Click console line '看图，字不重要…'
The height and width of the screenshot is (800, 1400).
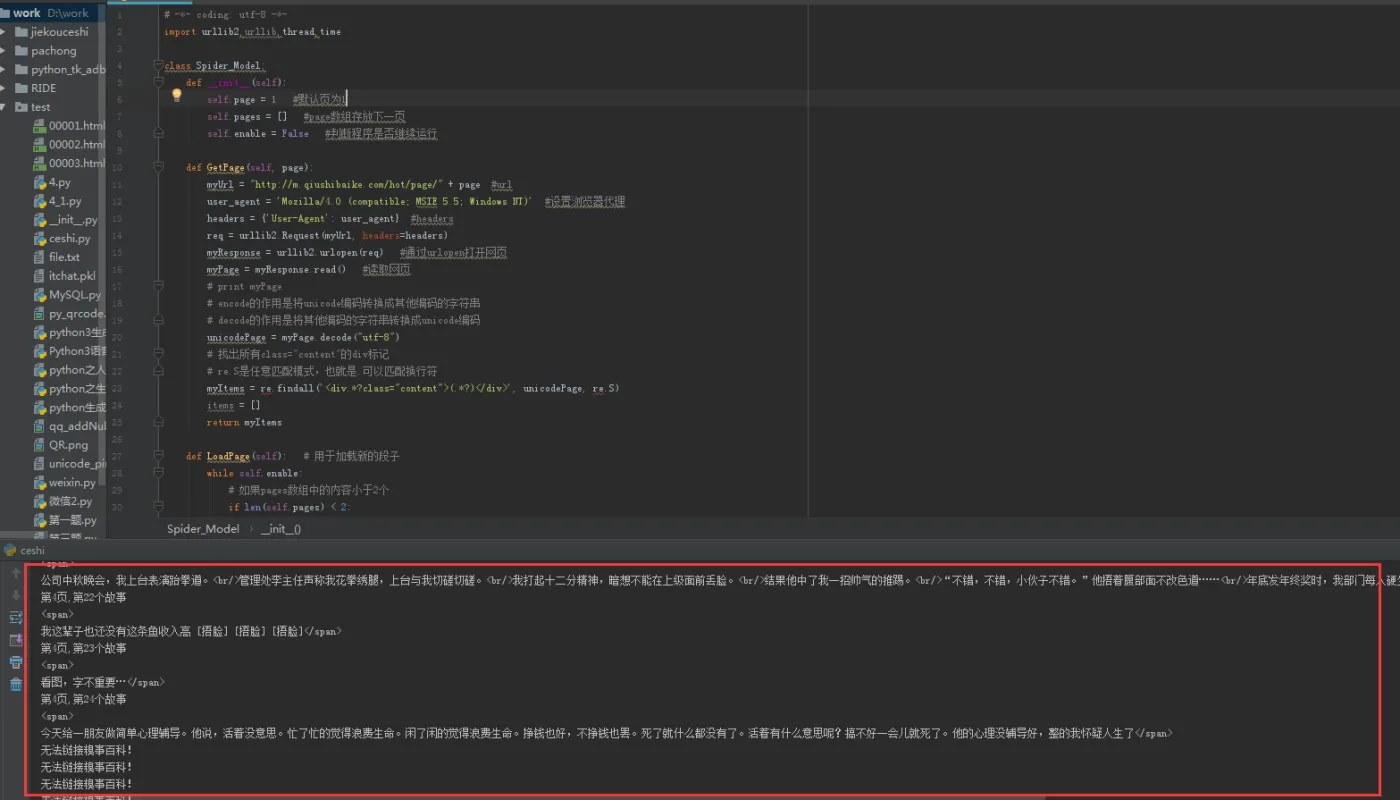coord(102,682)
